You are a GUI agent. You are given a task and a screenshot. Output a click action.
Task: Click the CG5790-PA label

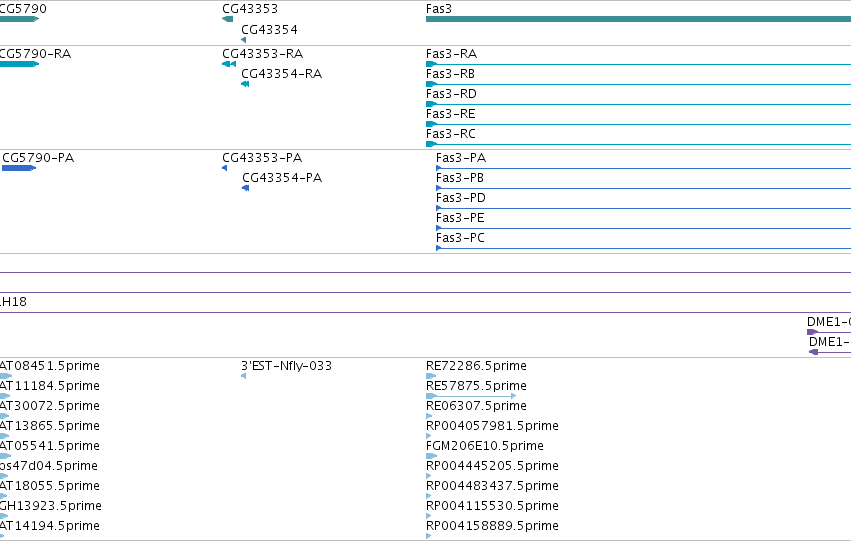pyautogui.click(x=38, y=158)
